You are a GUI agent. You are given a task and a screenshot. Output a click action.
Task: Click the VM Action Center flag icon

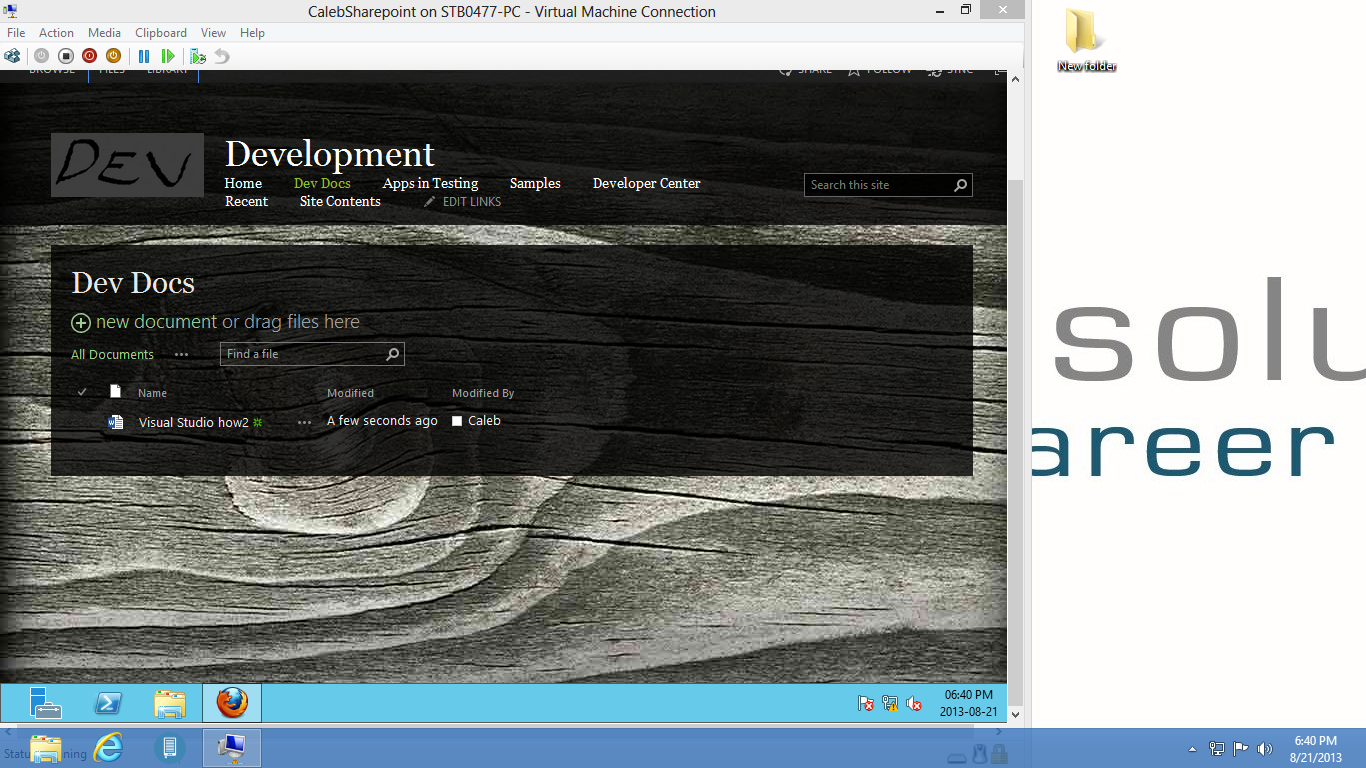click(866, 703)
